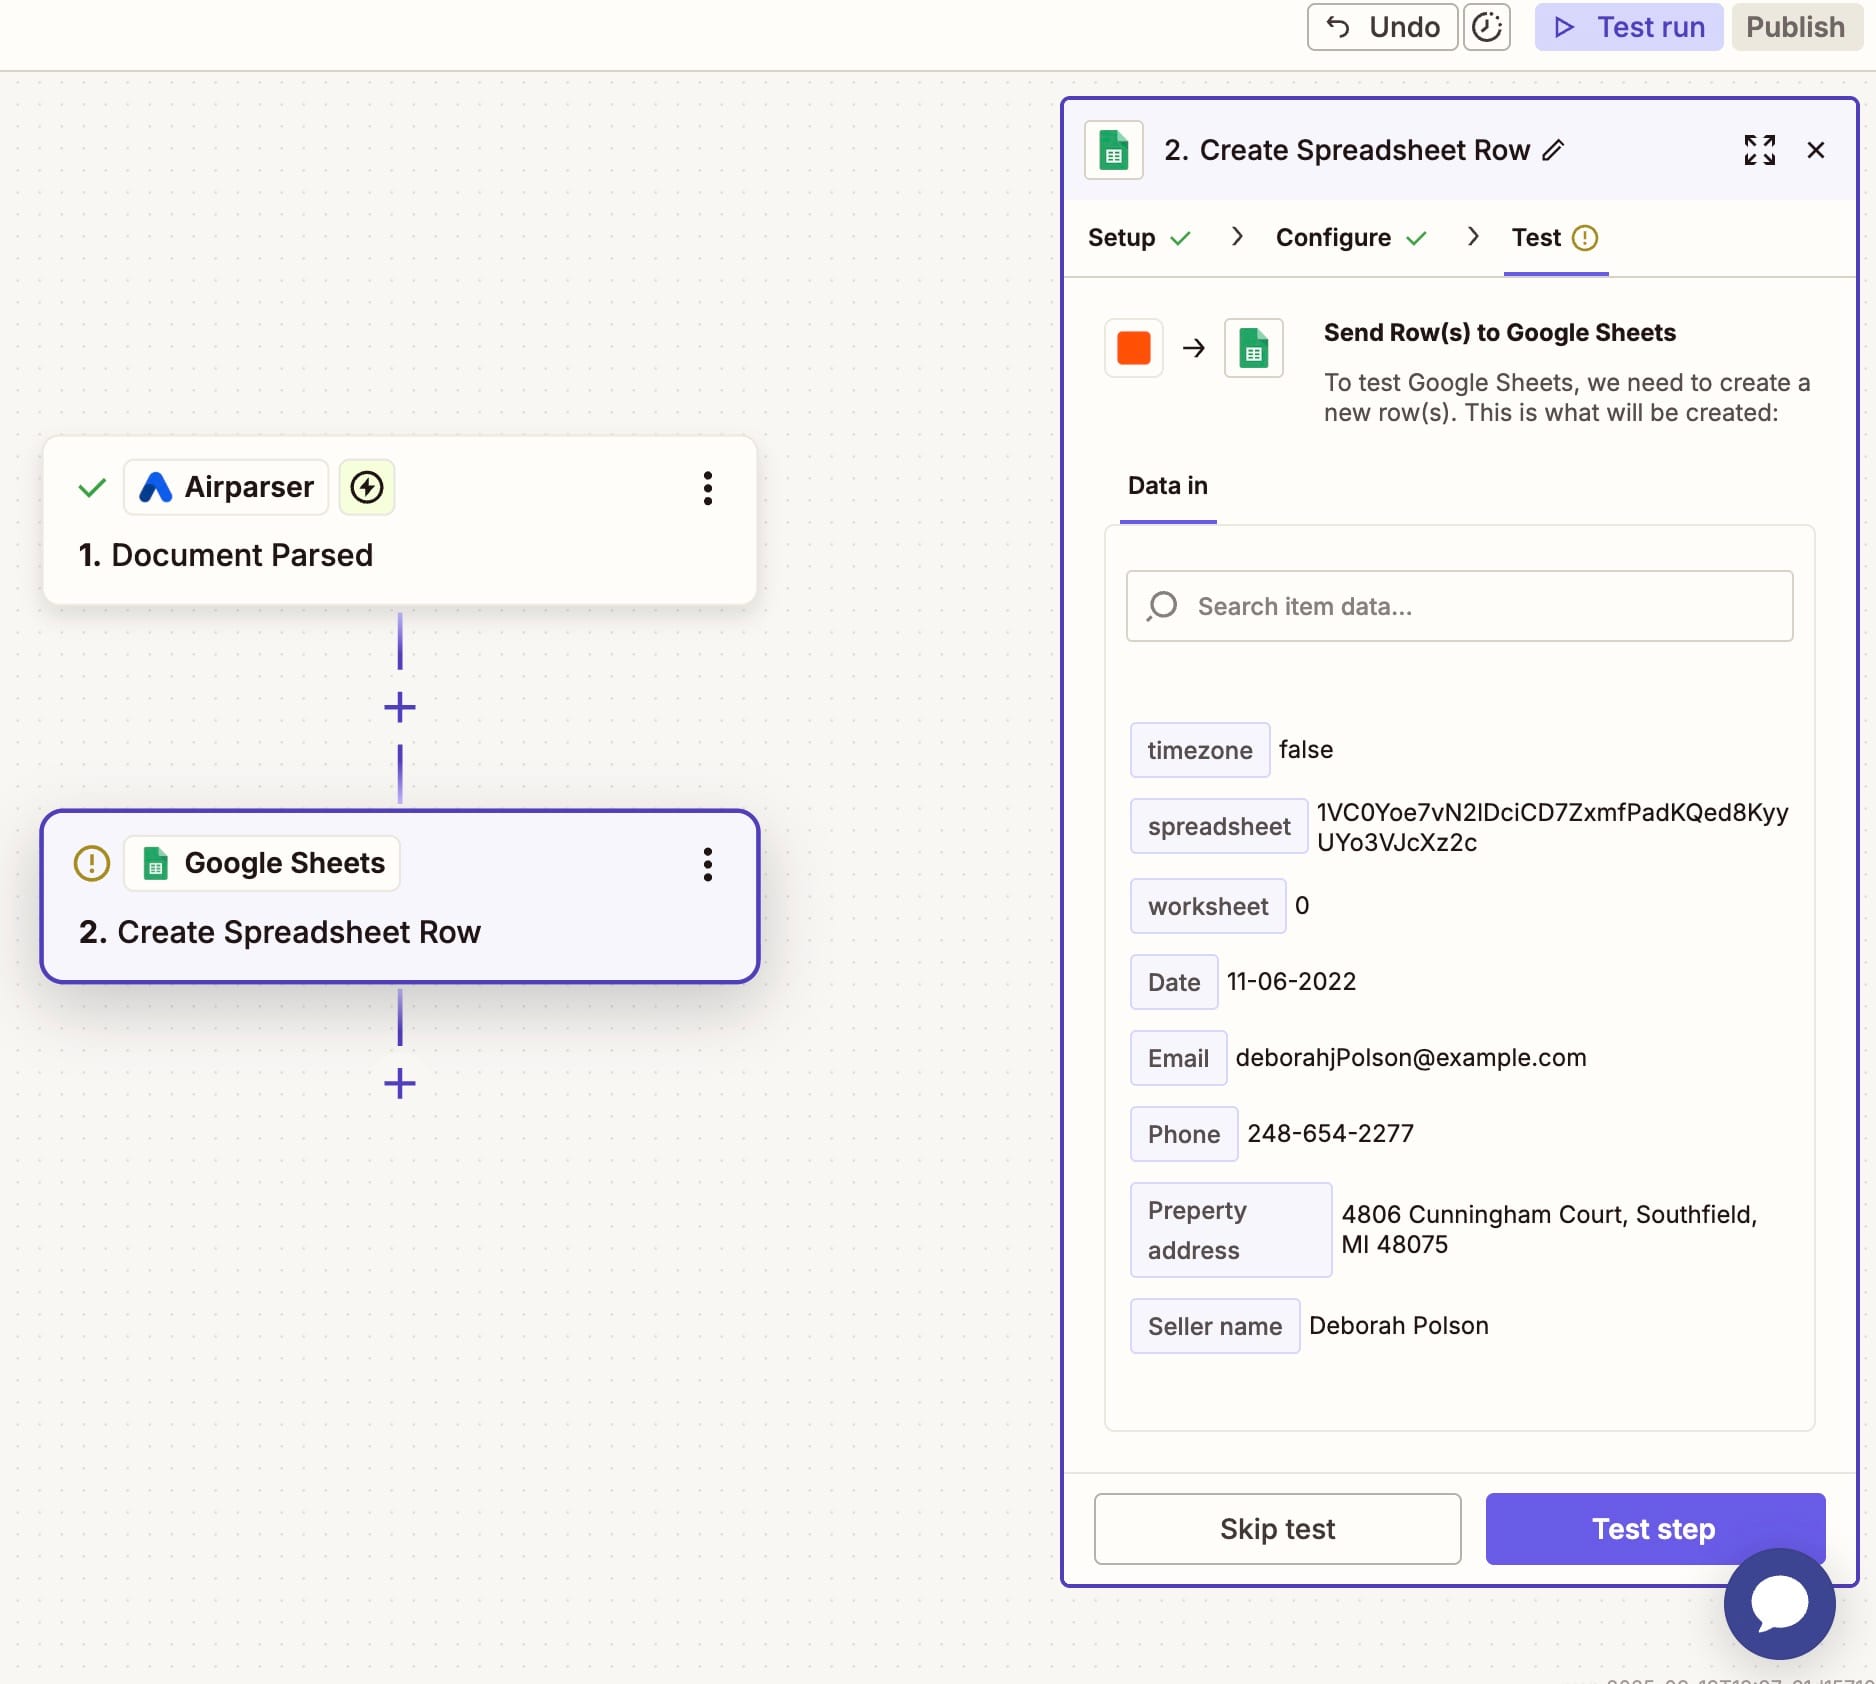Select the Data in tab
This screenshot has width=1876, height=1684.
(1167, 486)
